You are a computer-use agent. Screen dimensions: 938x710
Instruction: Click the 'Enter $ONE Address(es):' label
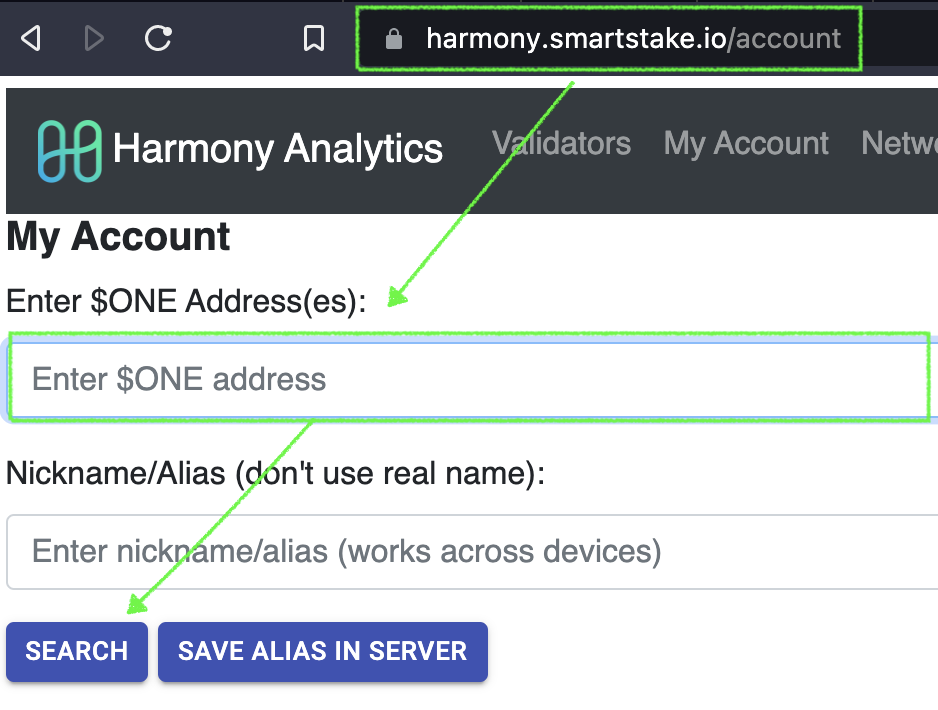(x=186, y=301)
